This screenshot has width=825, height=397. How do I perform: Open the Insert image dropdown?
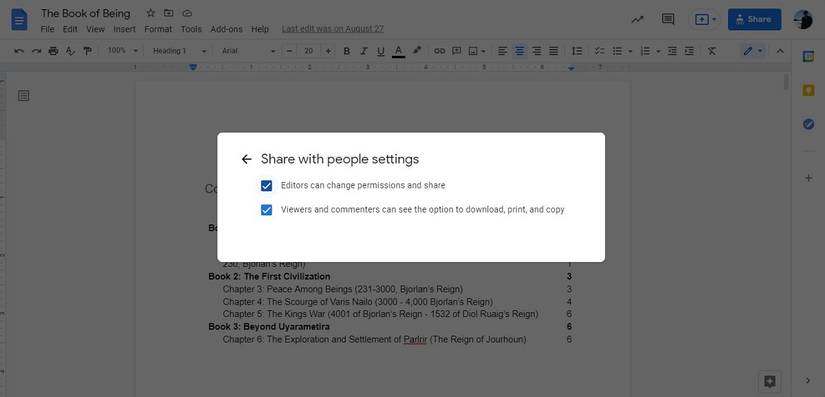coord(477,51)
